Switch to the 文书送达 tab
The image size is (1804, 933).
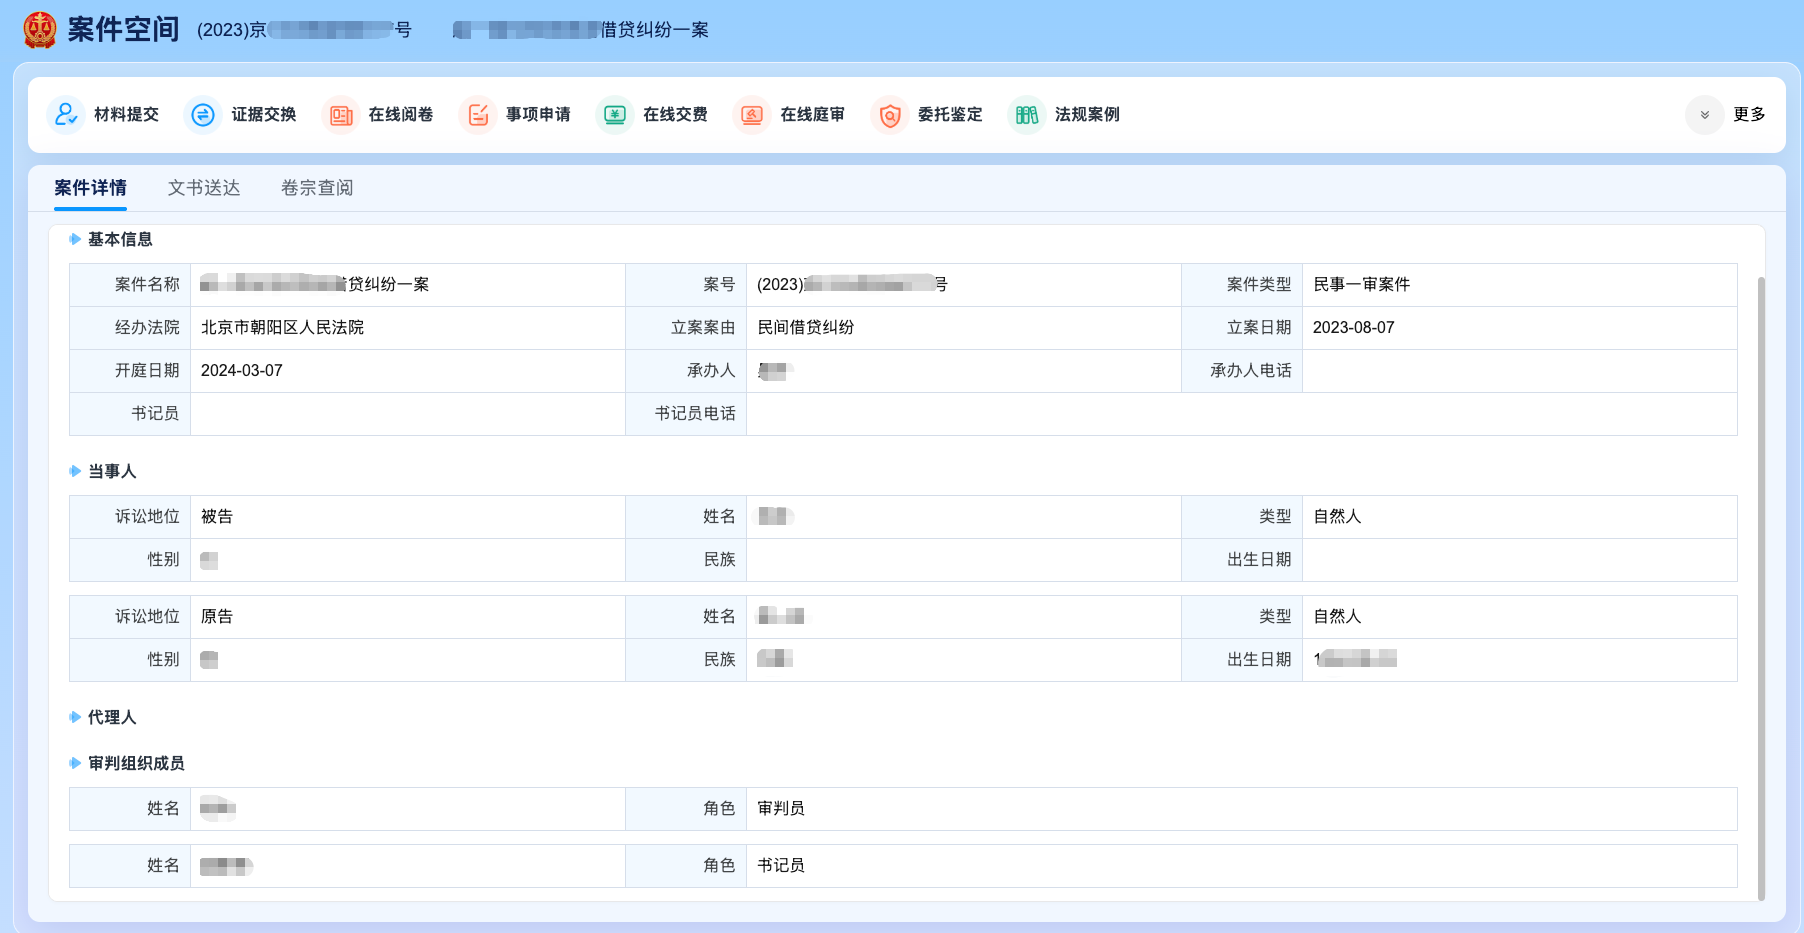pyautogui.click(x=204, y=188)
